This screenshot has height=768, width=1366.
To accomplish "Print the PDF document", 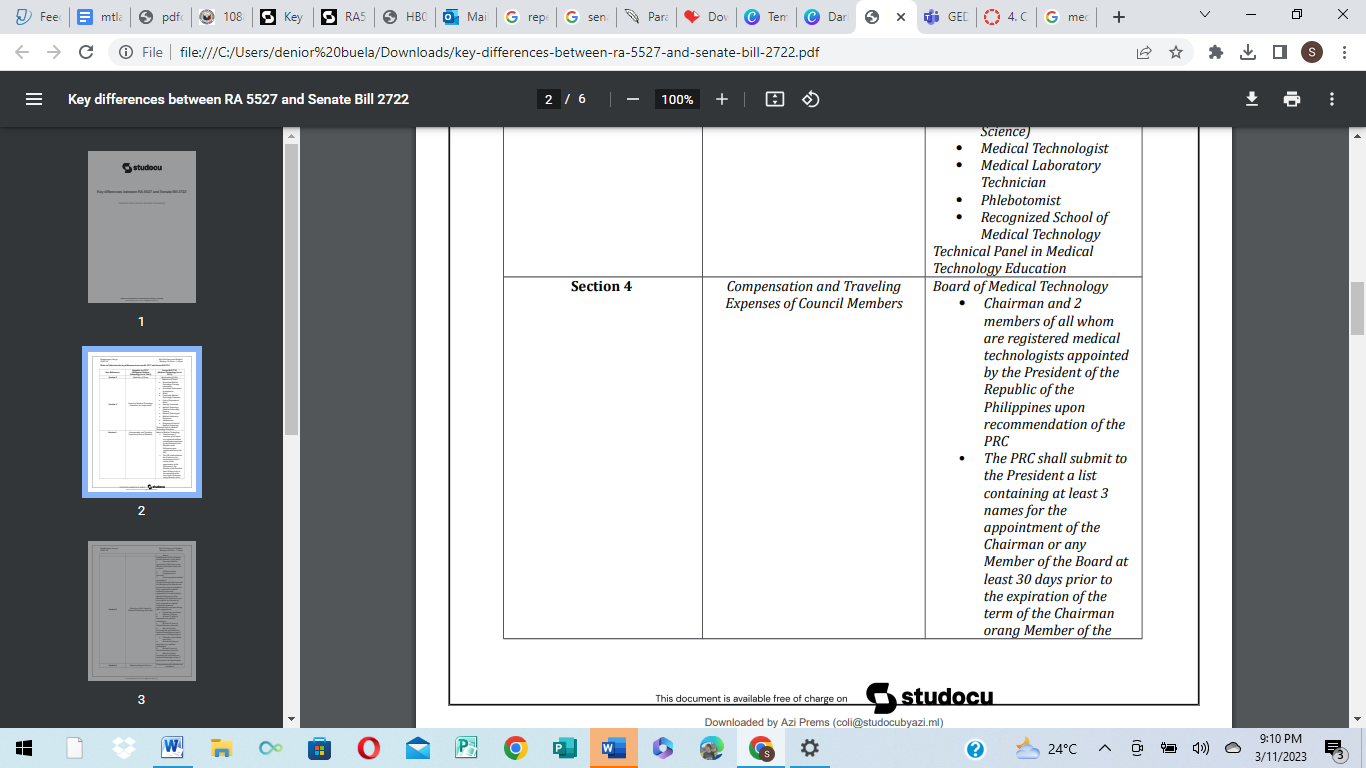I will coord(1292,99).
